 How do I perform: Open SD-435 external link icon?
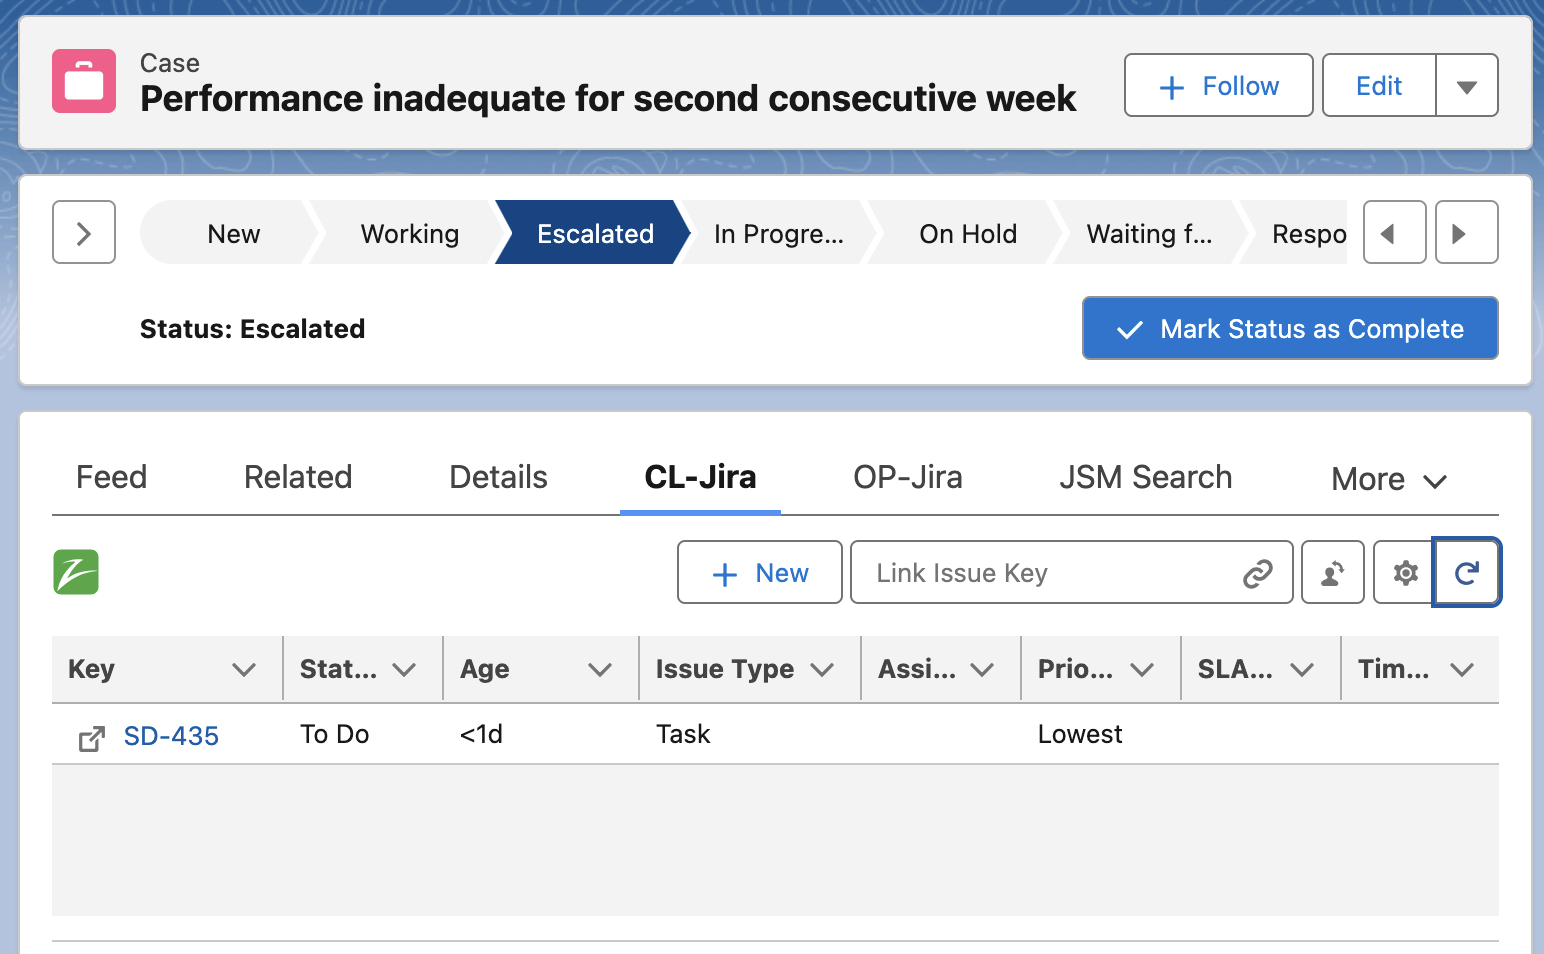(91, 739)
